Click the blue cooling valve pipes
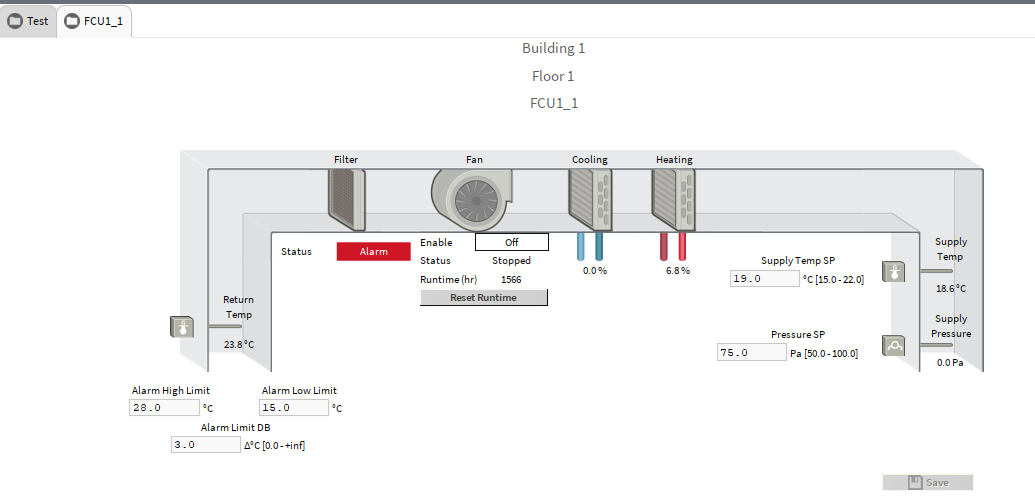Screen dimensions: 1035x502 click(x=590, y=246)
